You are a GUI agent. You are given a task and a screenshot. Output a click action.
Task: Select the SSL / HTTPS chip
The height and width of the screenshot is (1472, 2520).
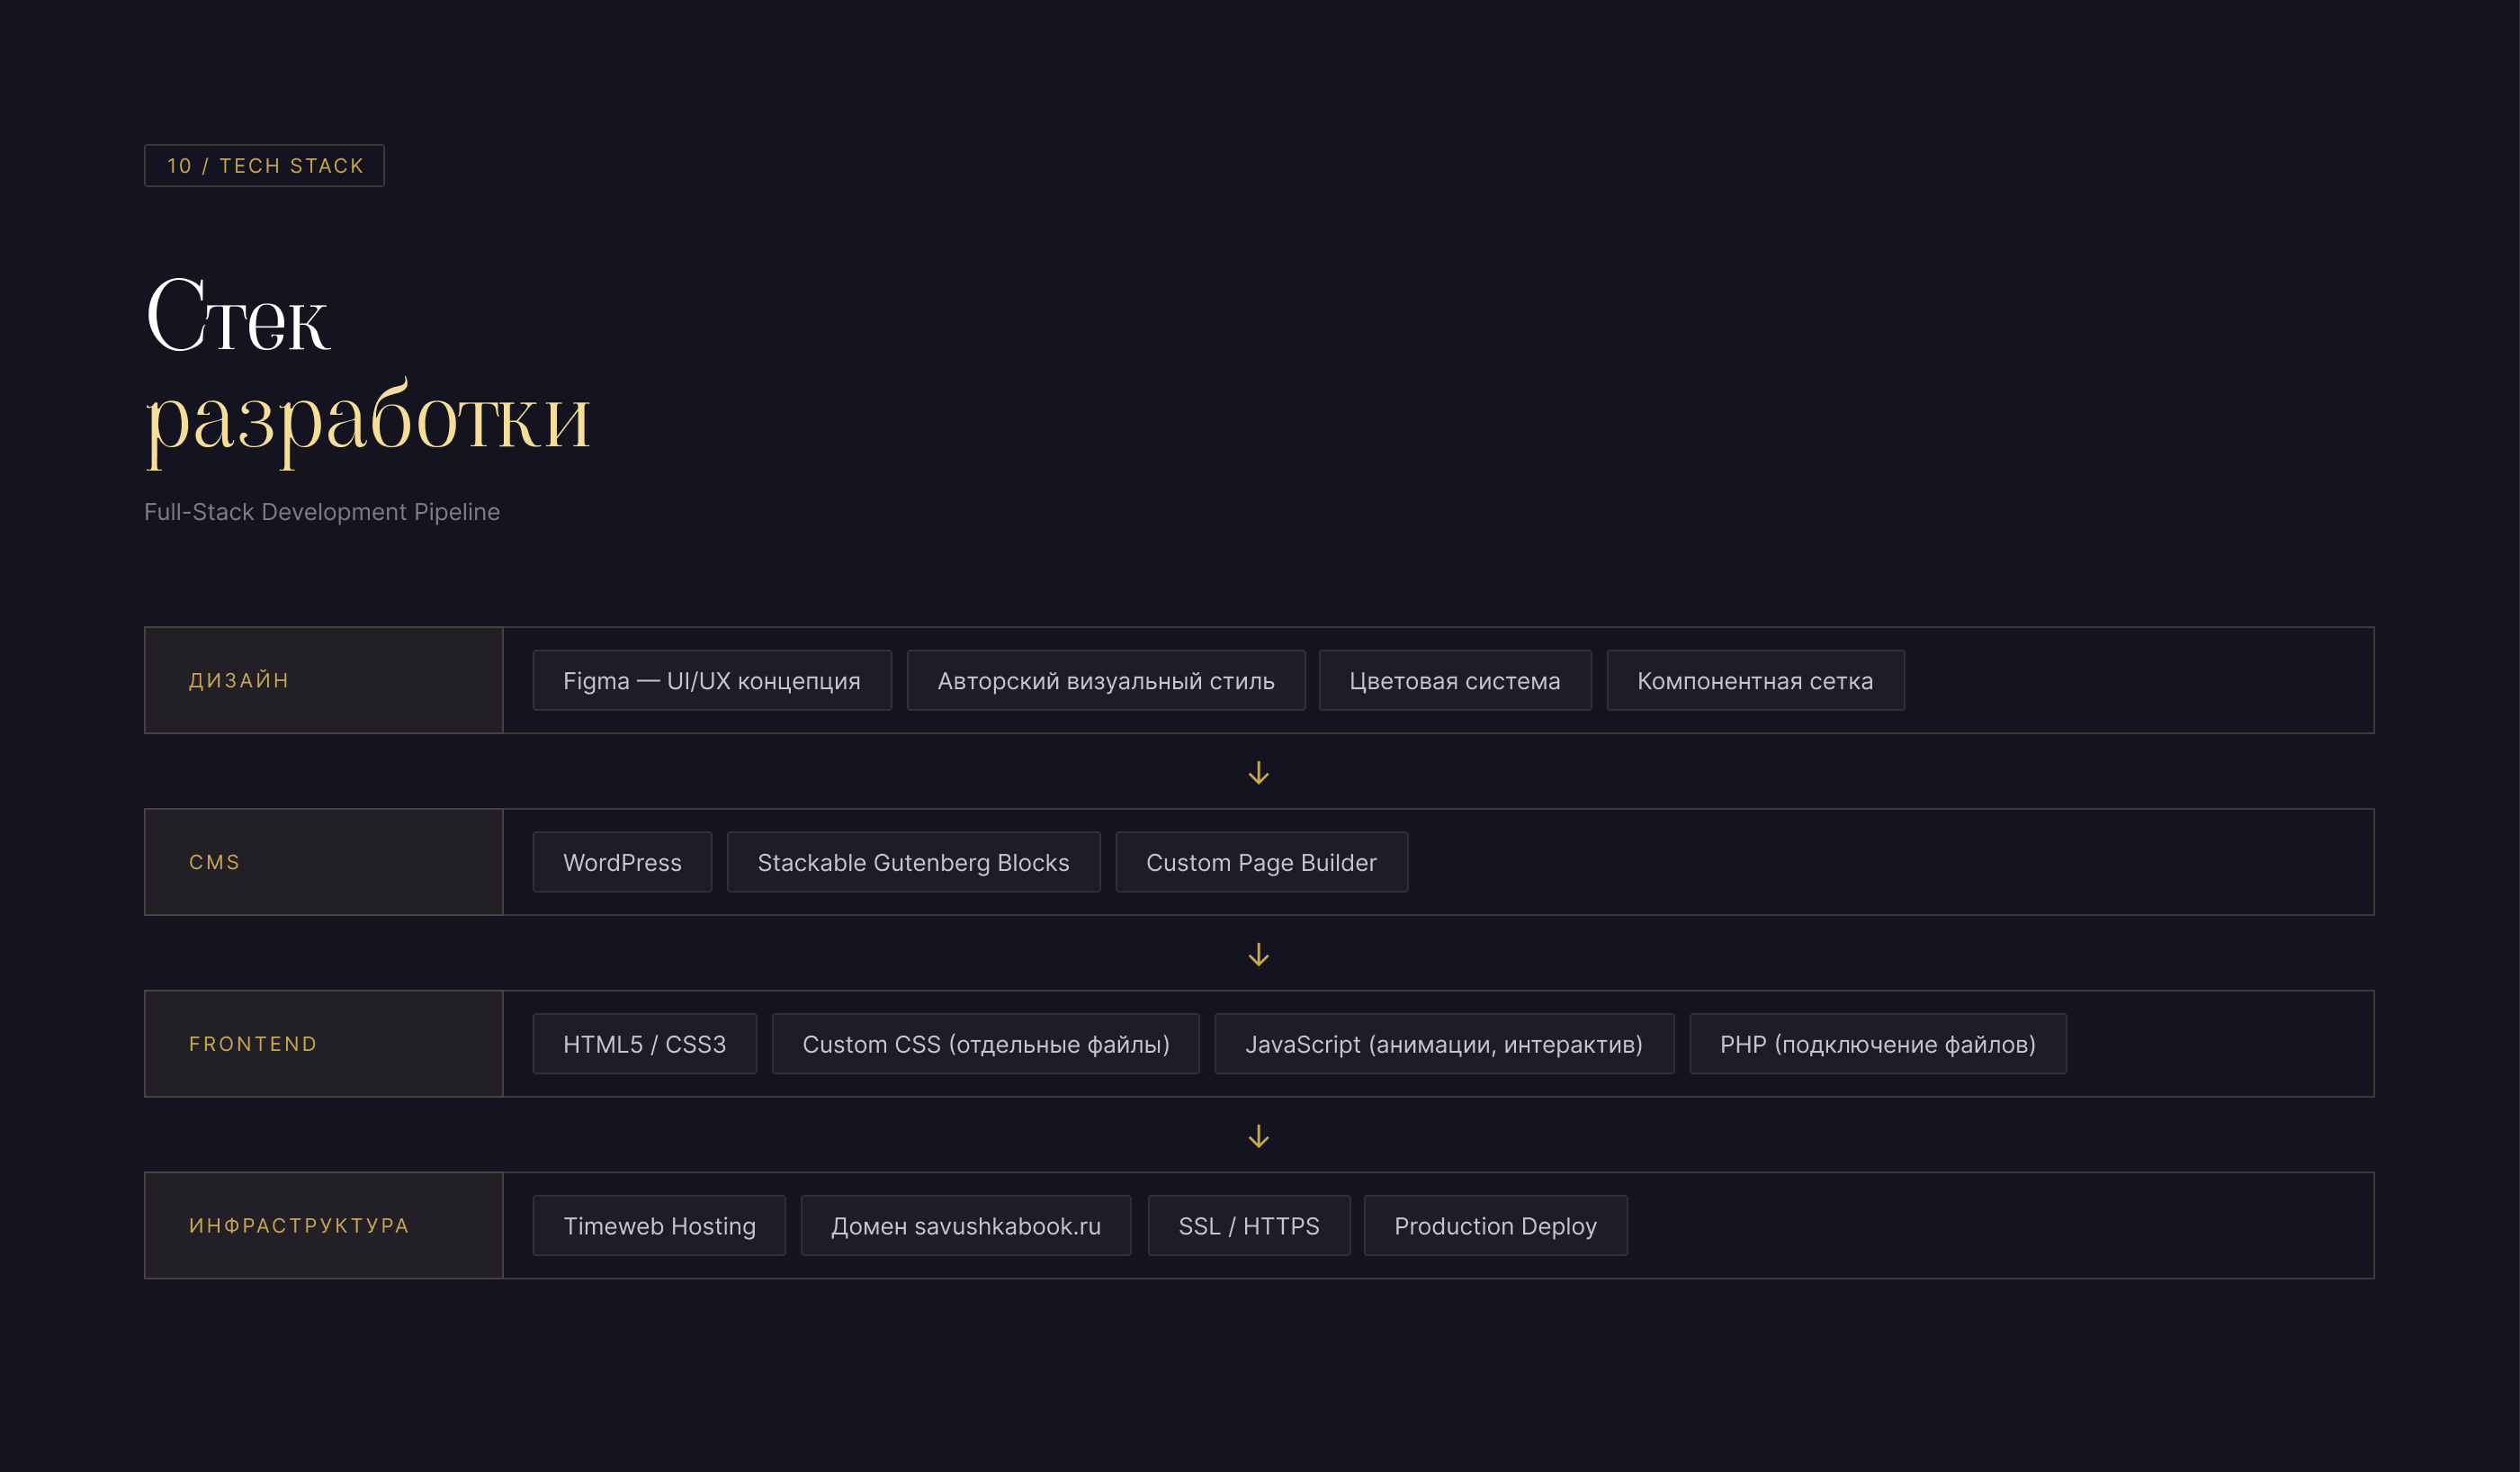coord(1248,1226)
